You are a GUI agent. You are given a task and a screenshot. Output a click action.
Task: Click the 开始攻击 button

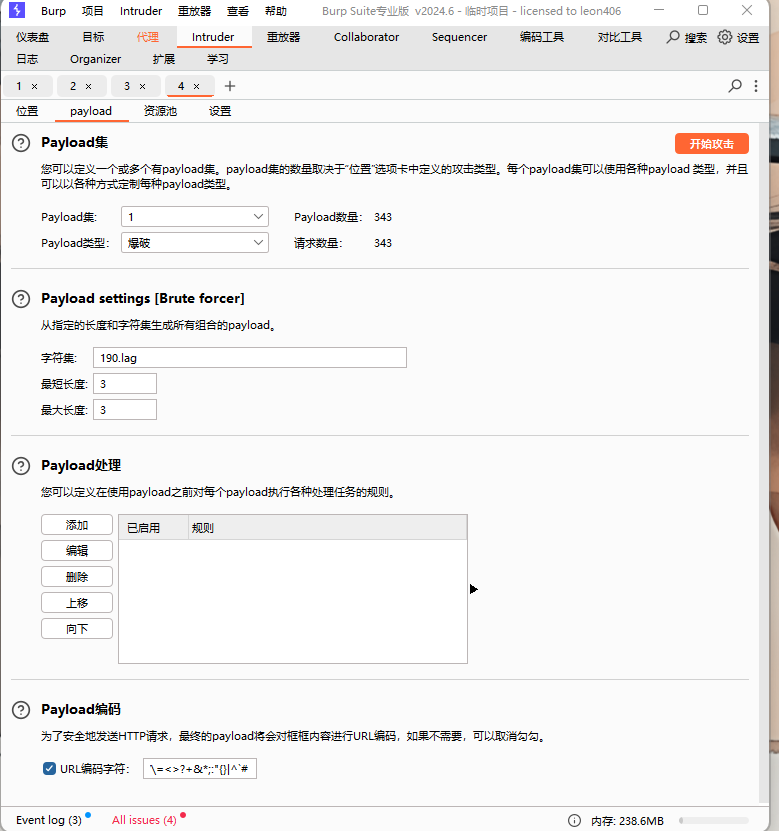tap(712, 144)
